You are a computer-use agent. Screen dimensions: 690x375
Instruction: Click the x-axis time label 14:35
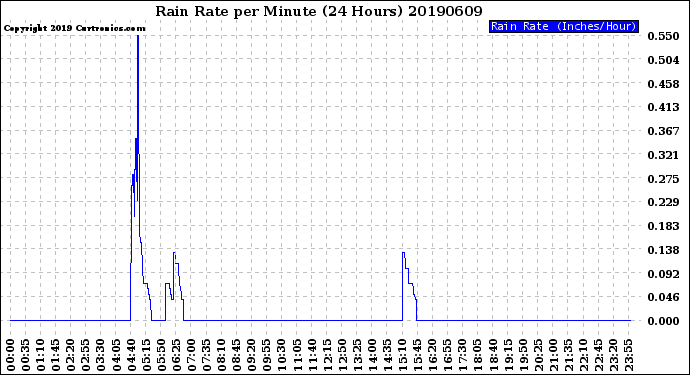pyautogui.click(x=388, y=355)
